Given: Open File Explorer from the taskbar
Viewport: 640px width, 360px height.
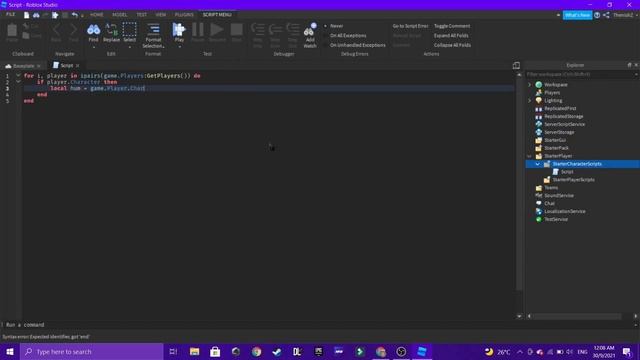Looking at the screenshot, I should (x=194, y=351).
